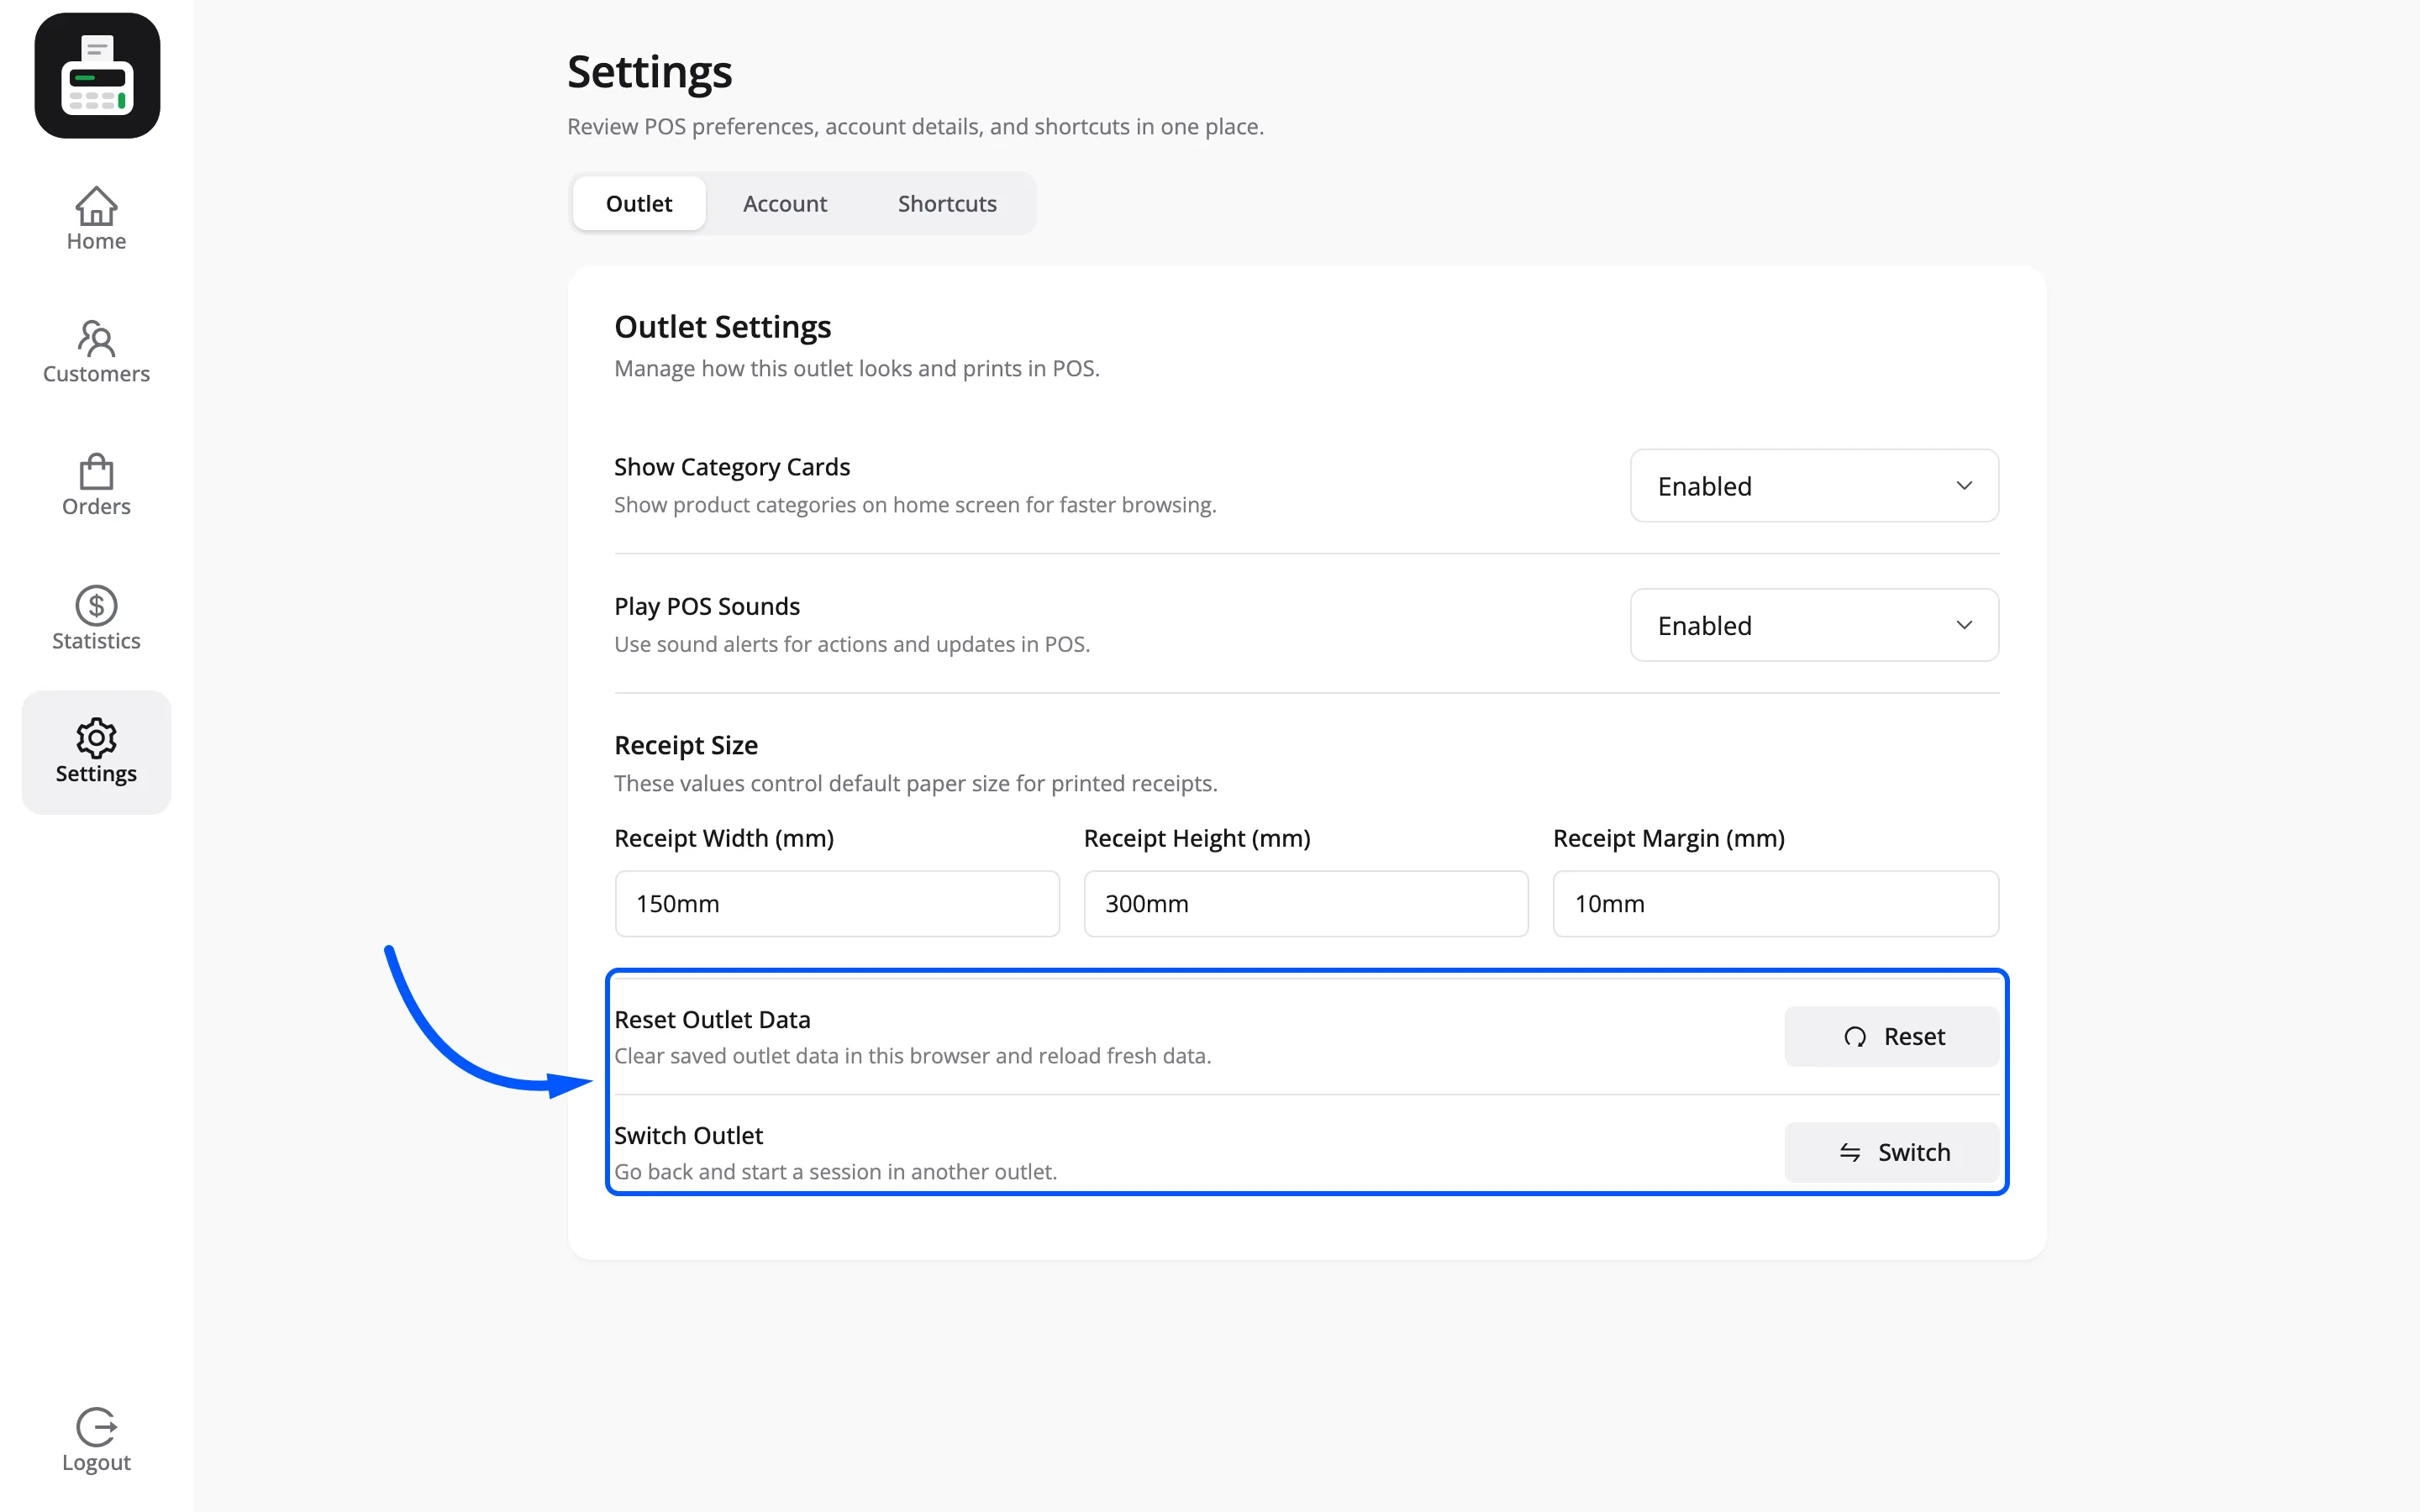
Task: Open the Play POS Sounds dropdown
Action: (1814, 625)
